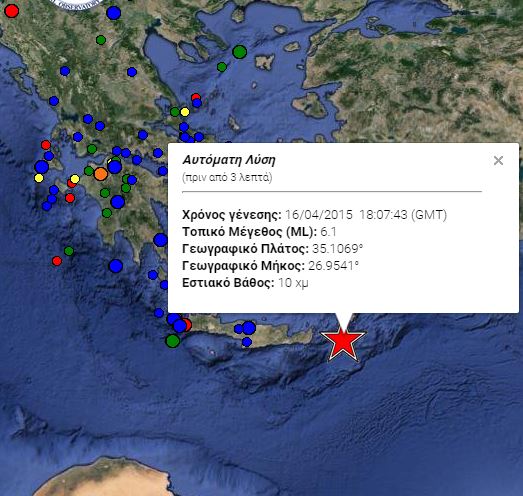
Task: Select the small green circle below the large north Aegean one
Action: click(x=222, y=67)
